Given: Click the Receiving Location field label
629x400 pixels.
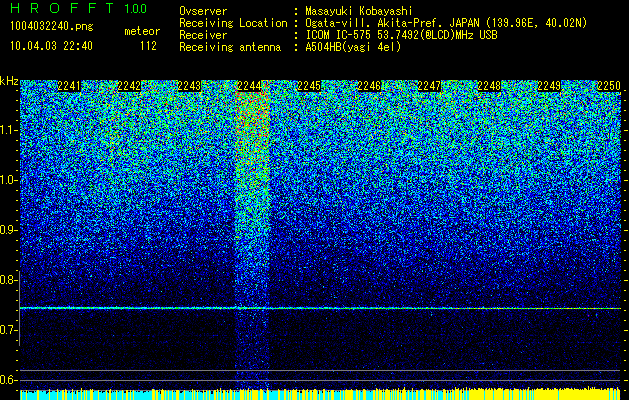Looking at the screenshot, I should point(233,23).
